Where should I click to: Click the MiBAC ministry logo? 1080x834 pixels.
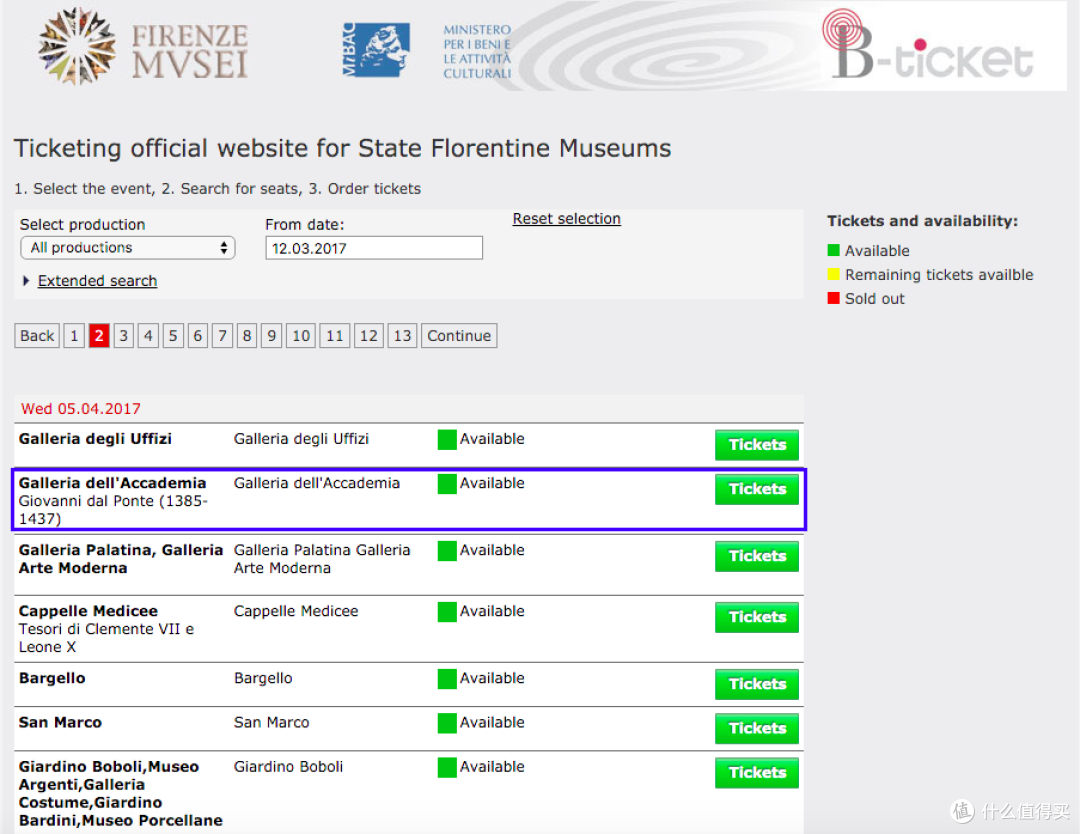pos(426,50)
